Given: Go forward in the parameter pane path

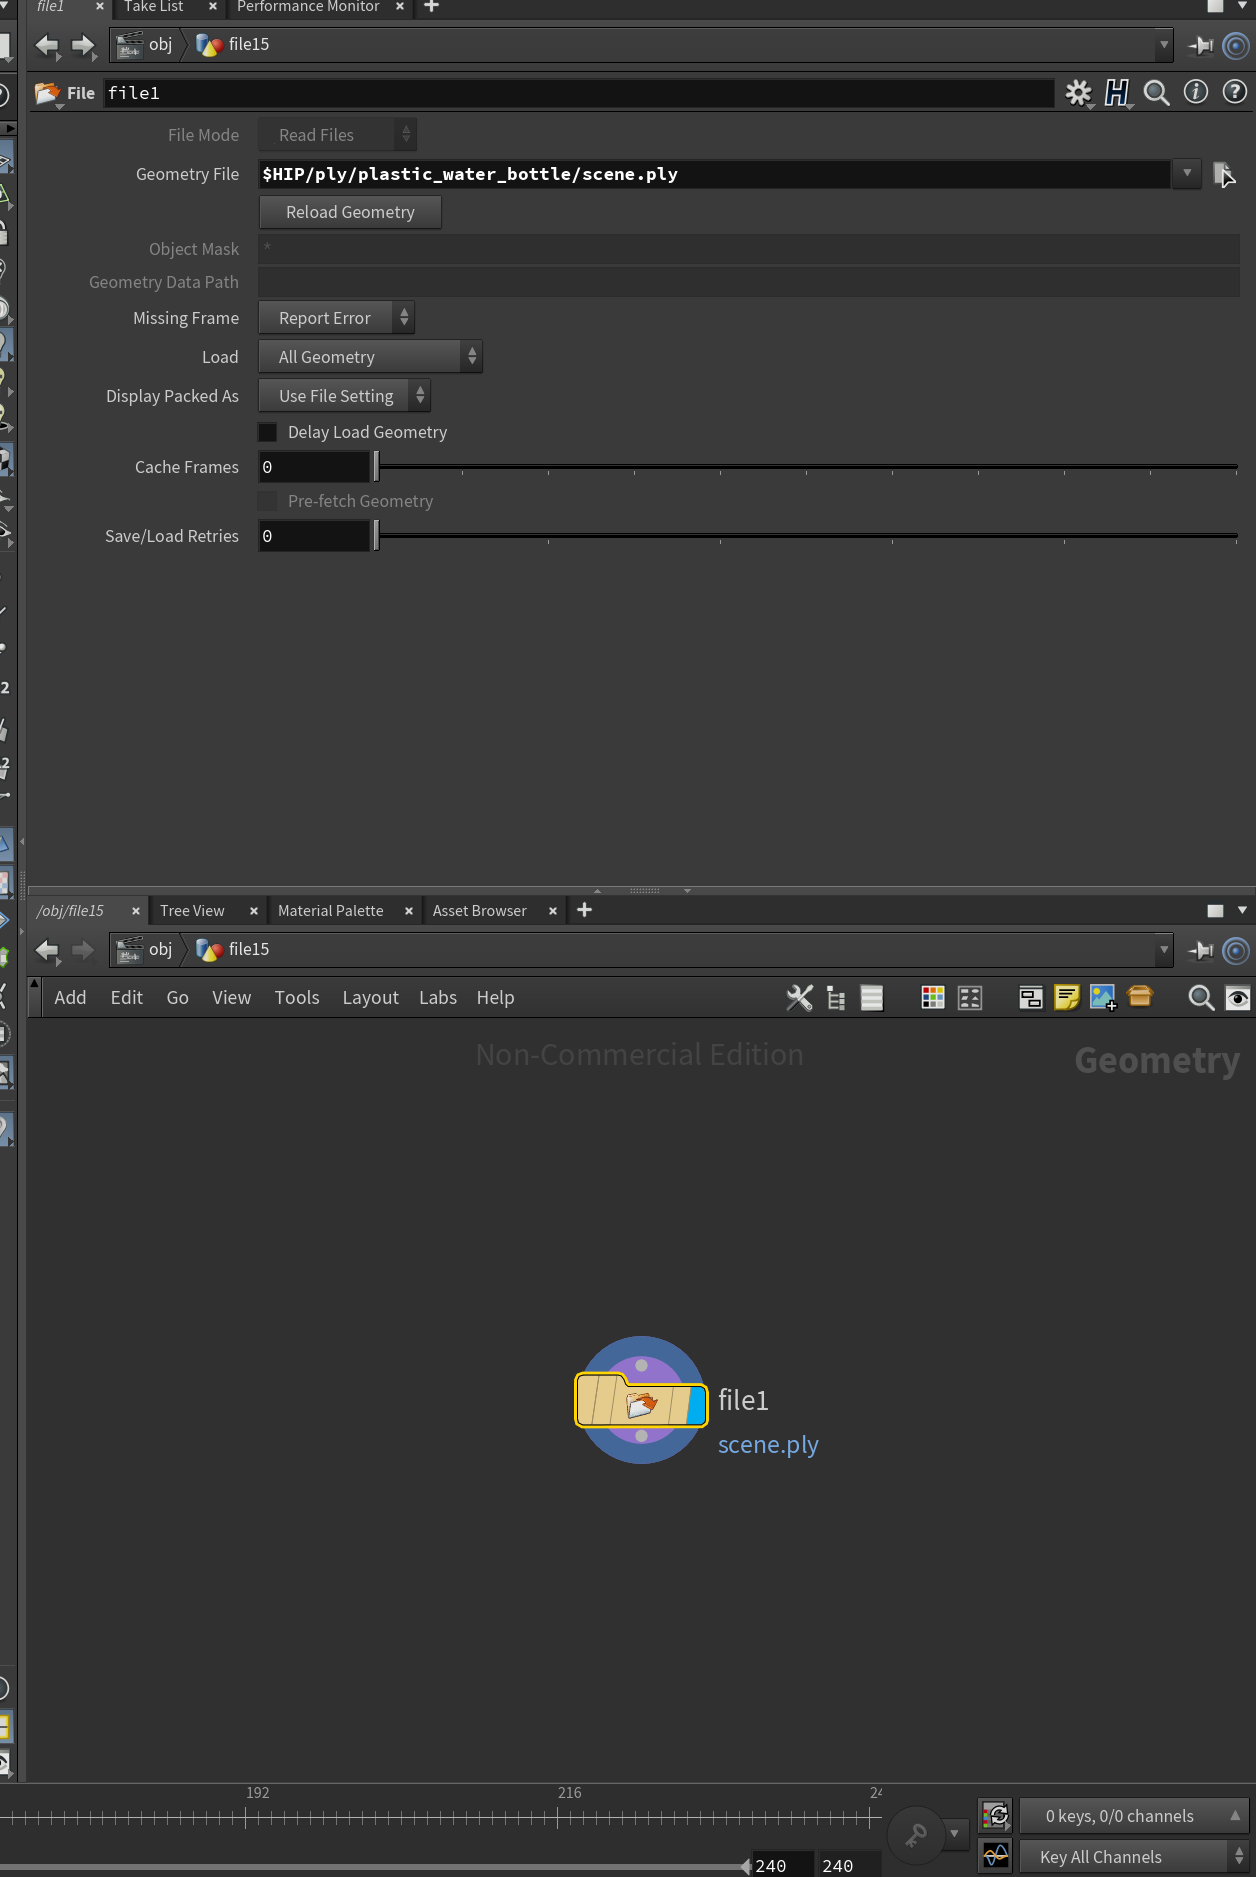Looking at the screenshot, I should point(83,45).
